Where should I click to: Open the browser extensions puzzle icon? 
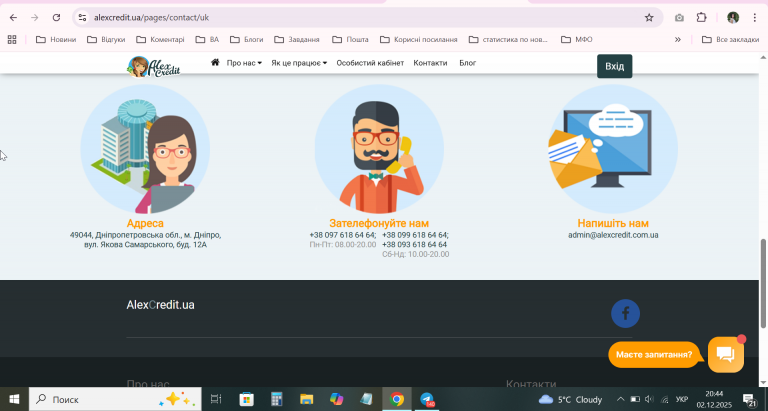[701, 18]
